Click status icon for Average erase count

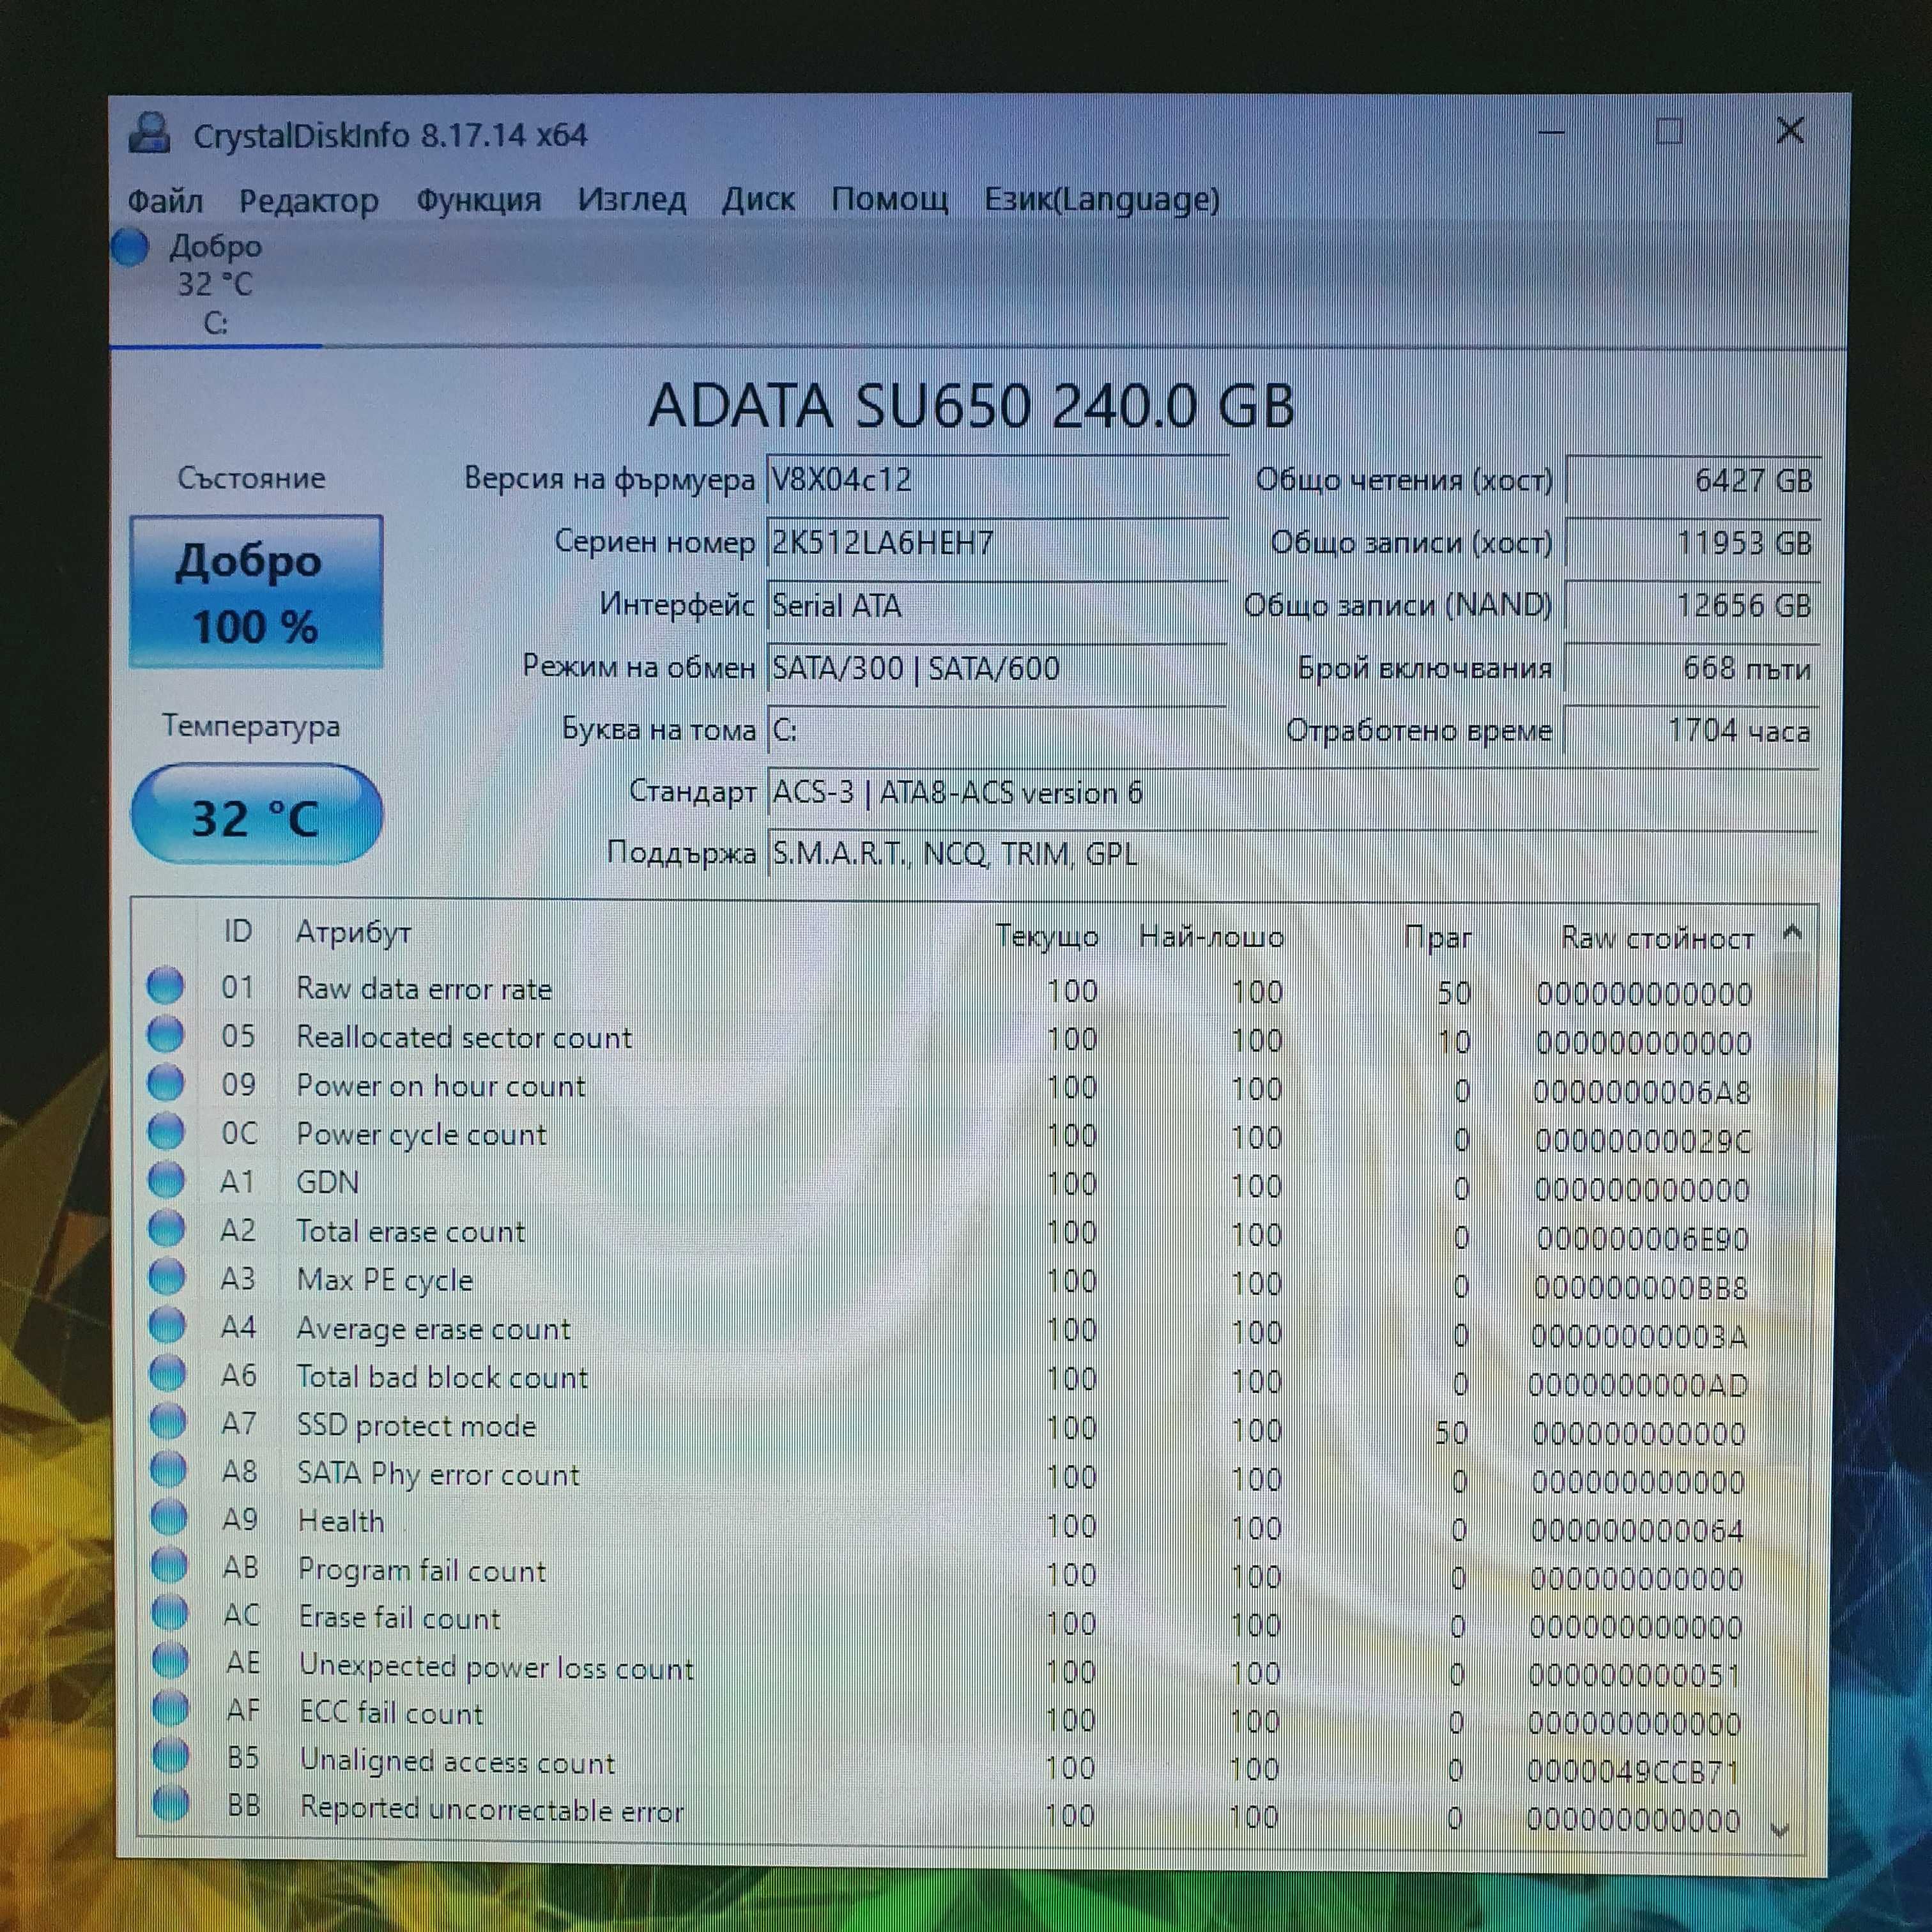click(x=167, y=1325)
